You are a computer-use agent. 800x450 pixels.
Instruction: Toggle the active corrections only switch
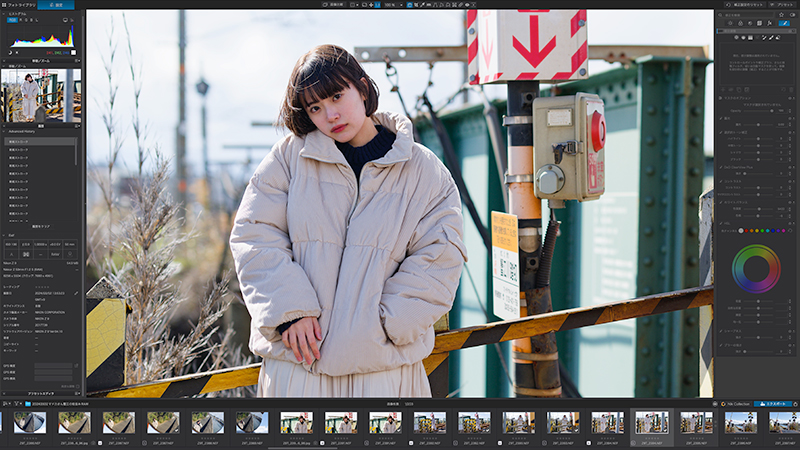tap(792, 15)
